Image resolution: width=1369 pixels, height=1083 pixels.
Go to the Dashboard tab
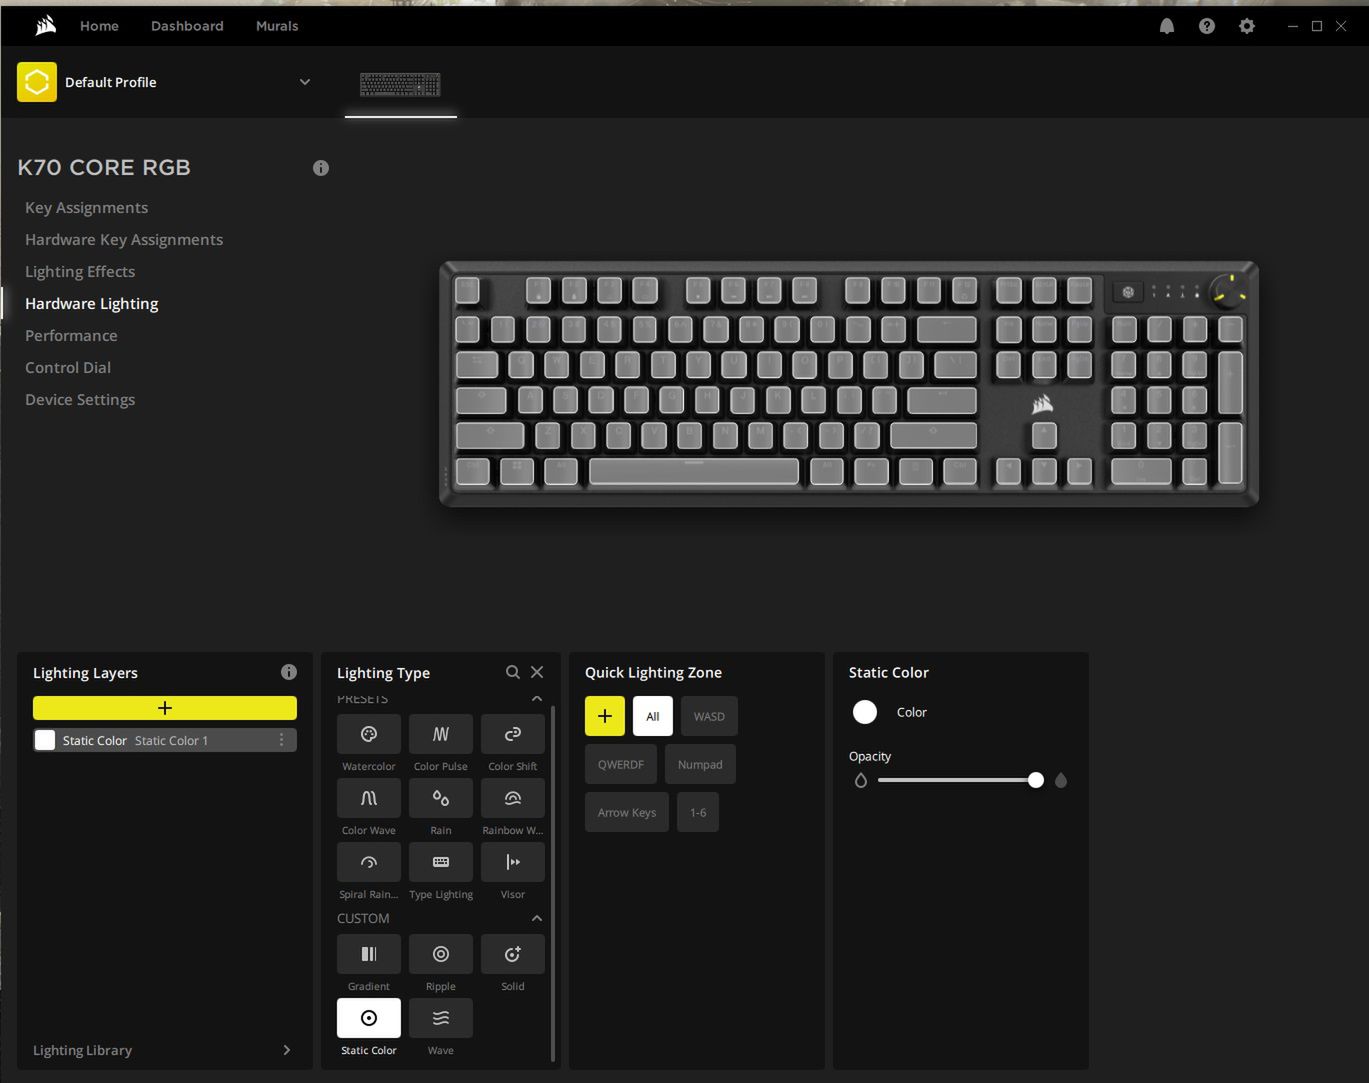pyautogui.click(x=187, y=26)
